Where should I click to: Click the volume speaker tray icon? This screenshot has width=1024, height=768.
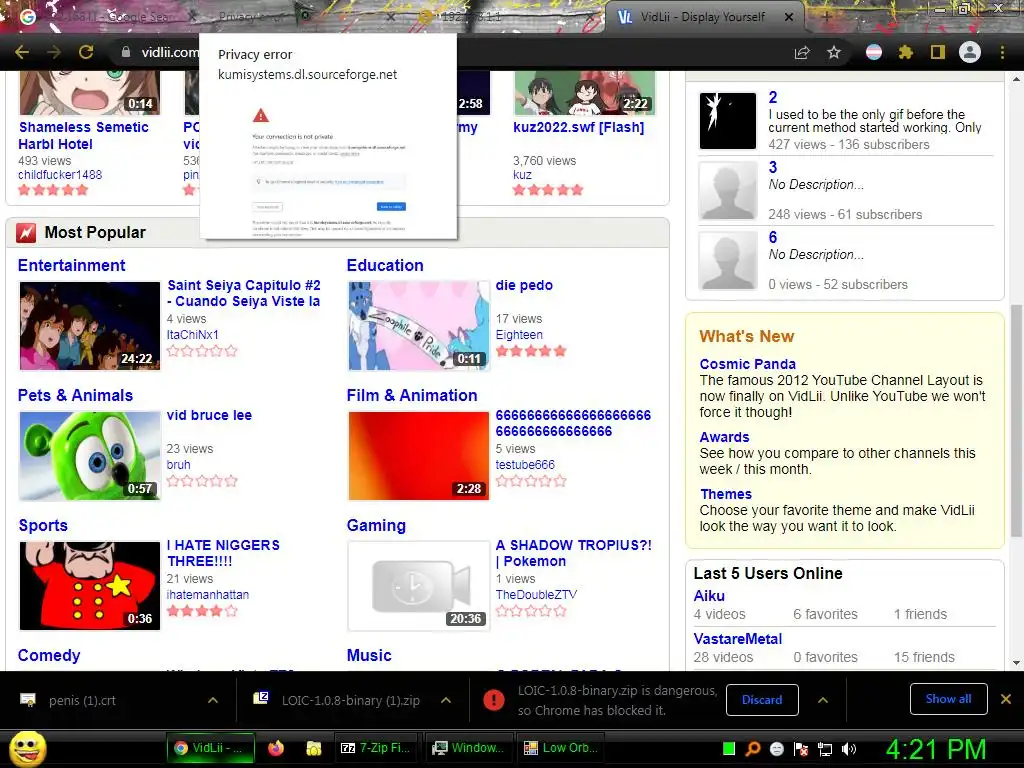coord(849,749)
